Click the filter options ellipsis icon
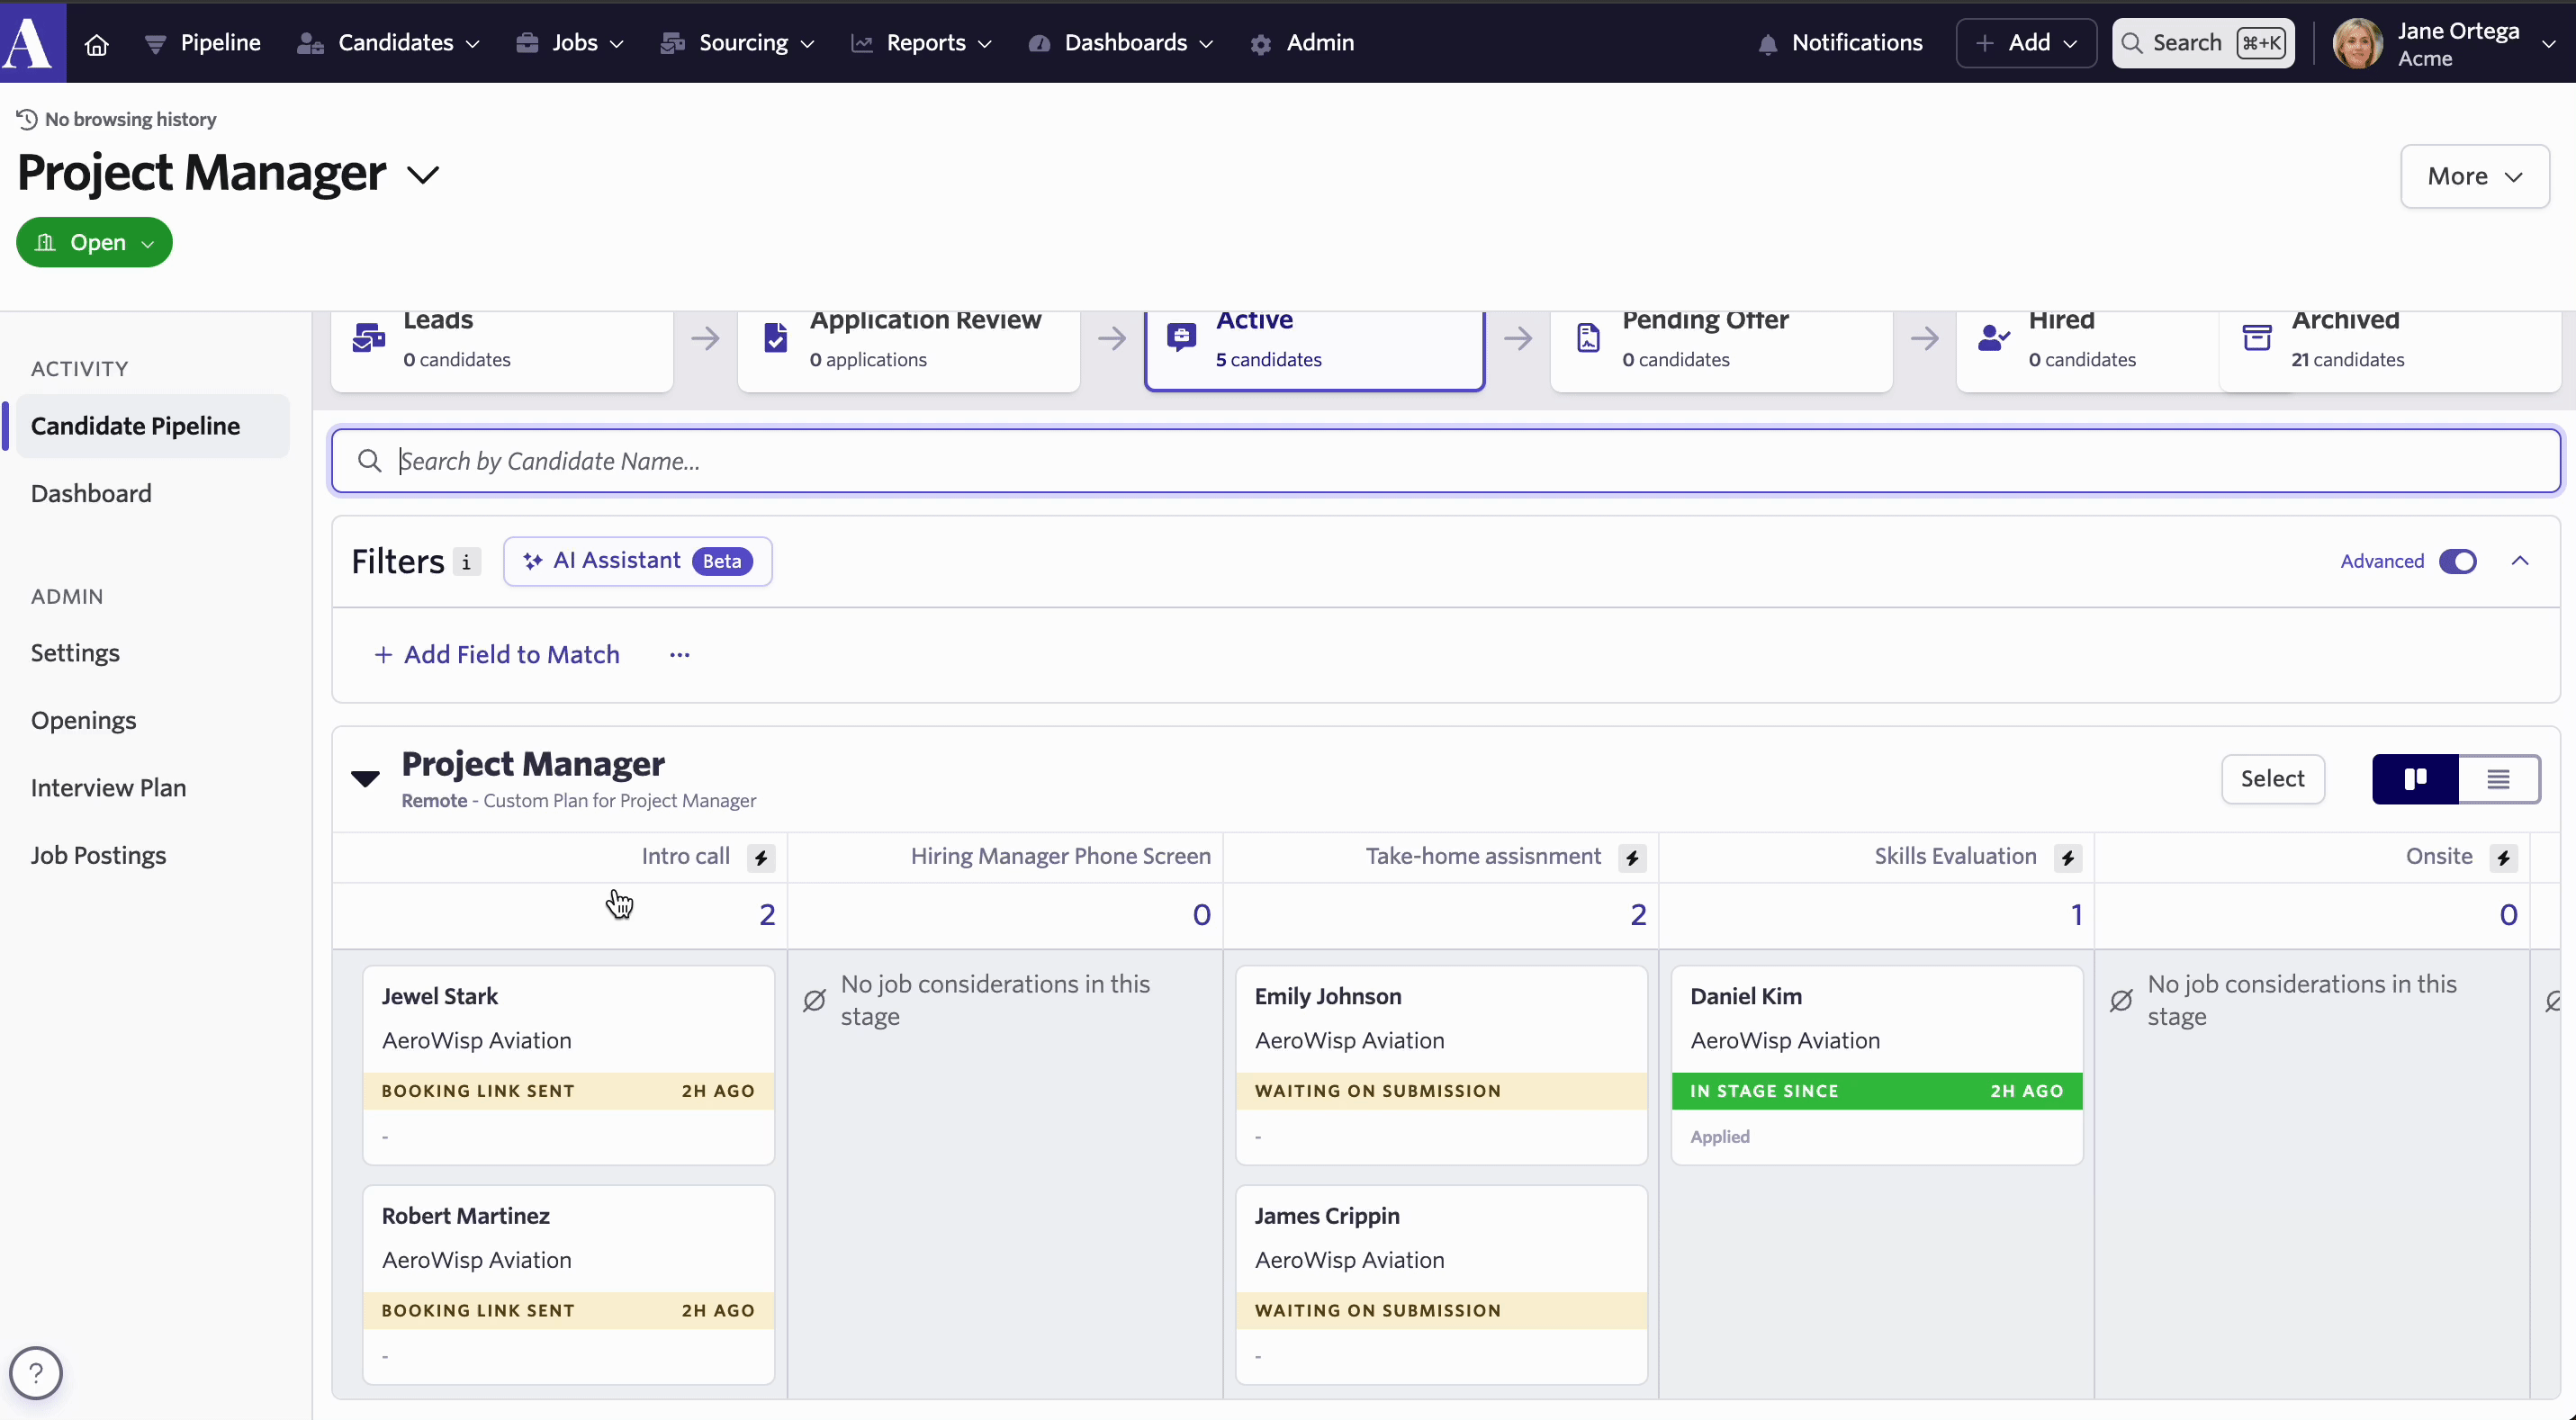This screenshot has height=1420, width=2576. 680,655
